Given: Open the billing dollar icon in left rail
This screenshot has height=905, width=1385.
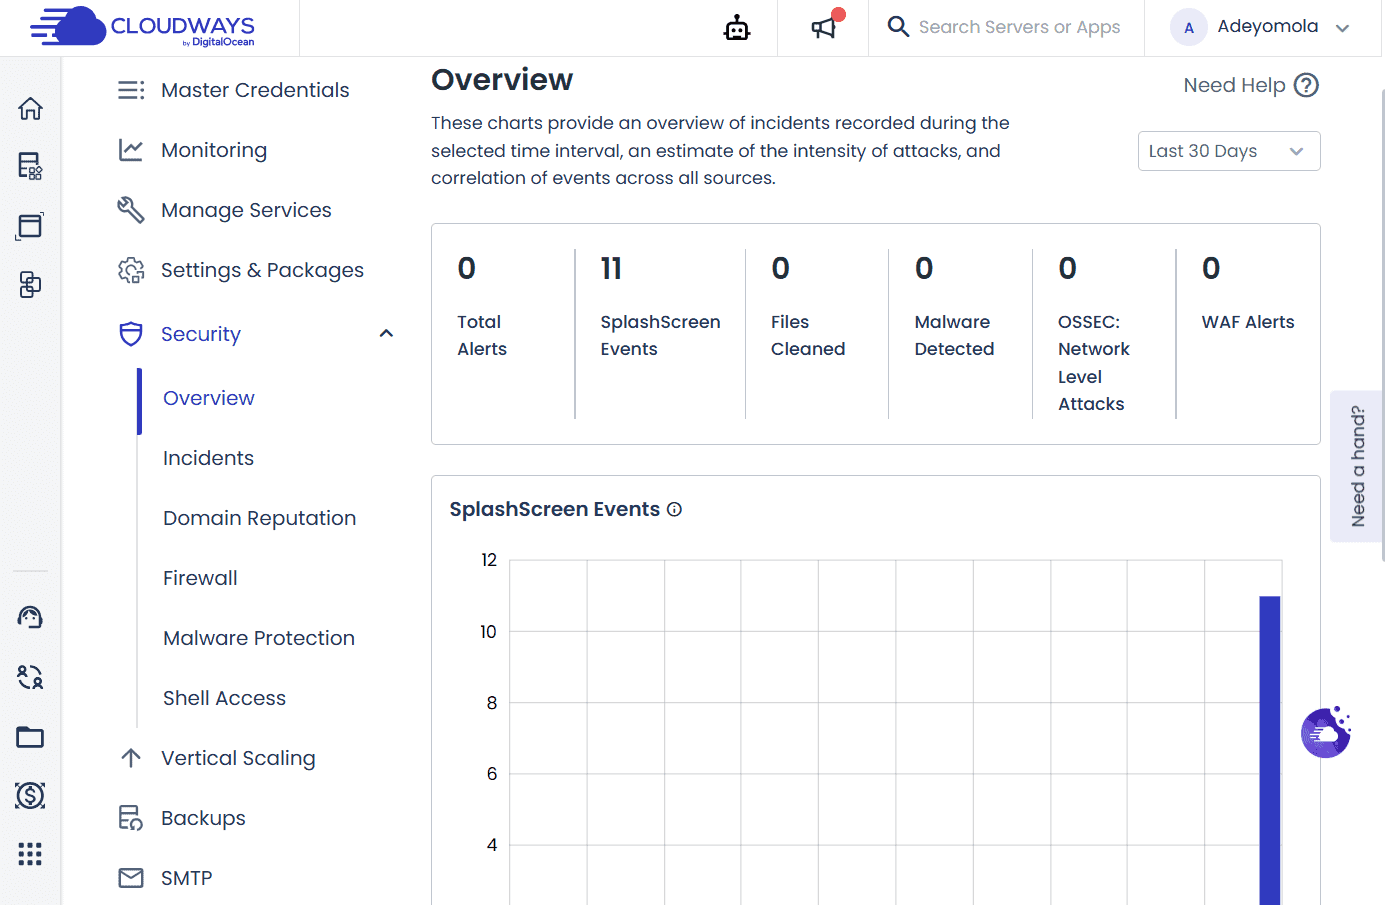Looking at the screenshot, I should [30, 795].
